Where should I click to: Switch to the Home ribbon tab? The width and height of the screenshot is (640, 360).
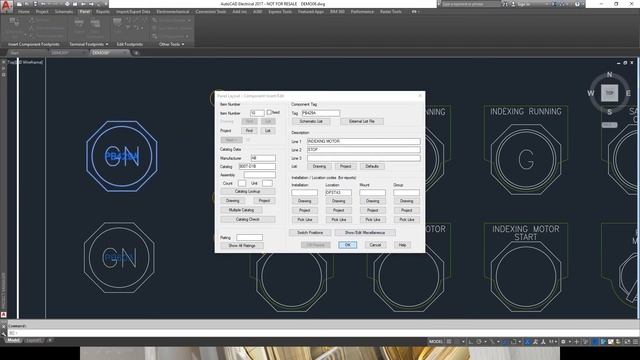click(24, 12)
